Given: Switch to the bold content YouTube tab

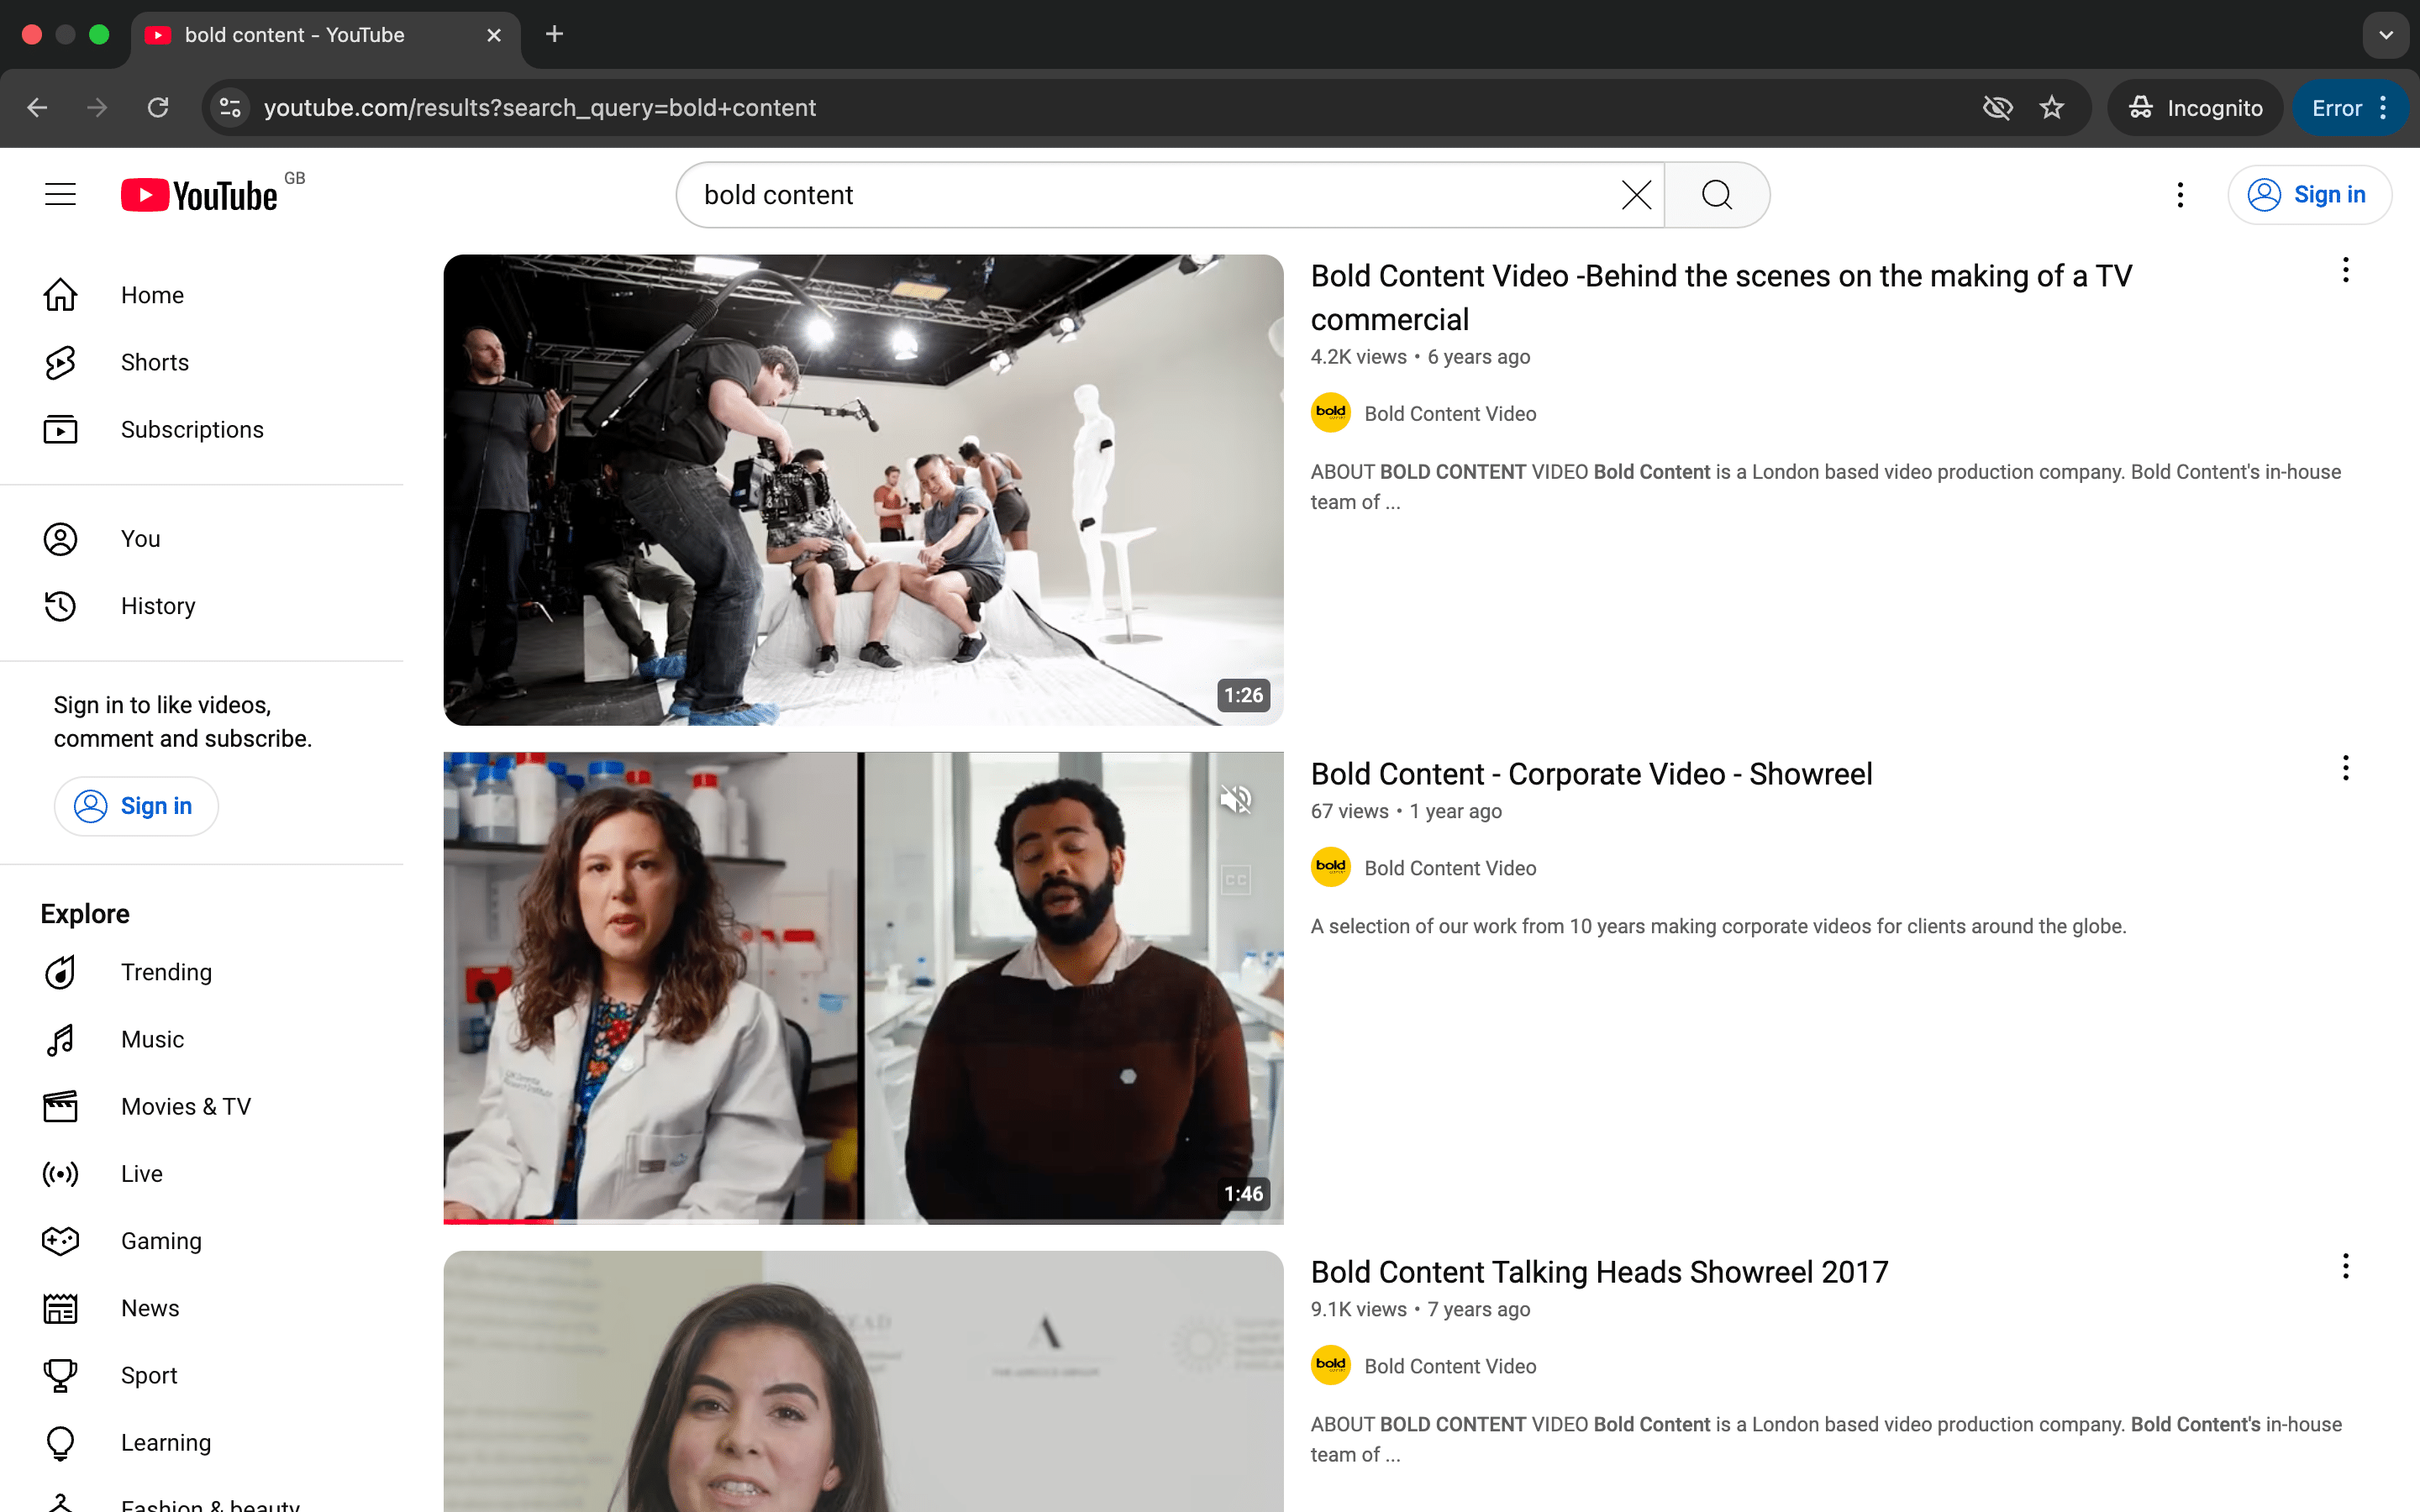Looking at the screenshot, I should (294, 34).
